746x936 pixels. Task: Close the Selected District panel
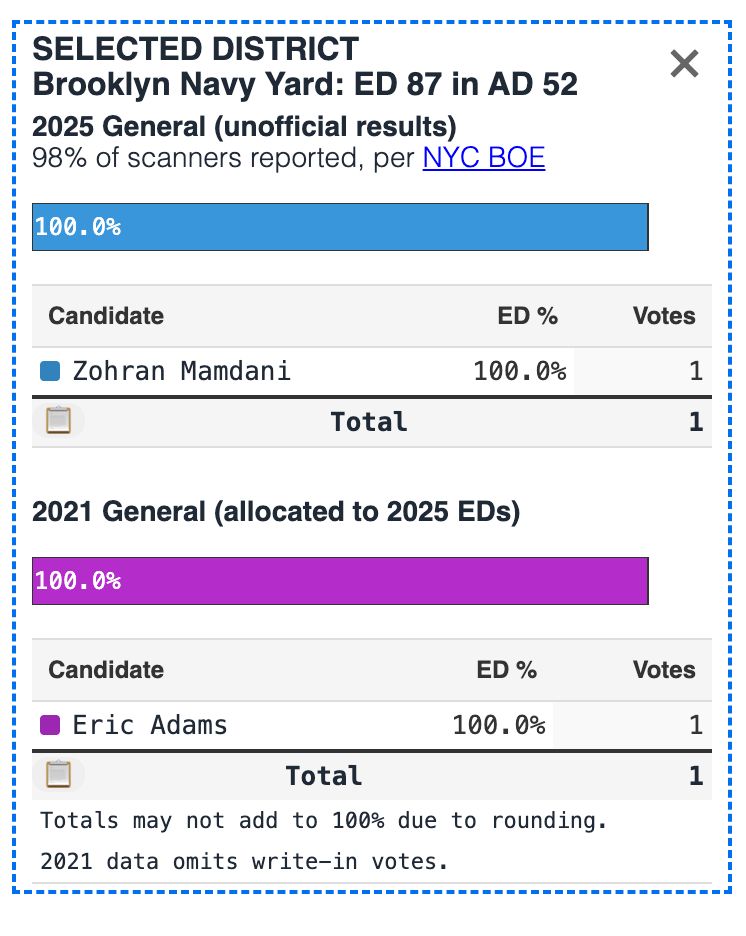point(684,65)
